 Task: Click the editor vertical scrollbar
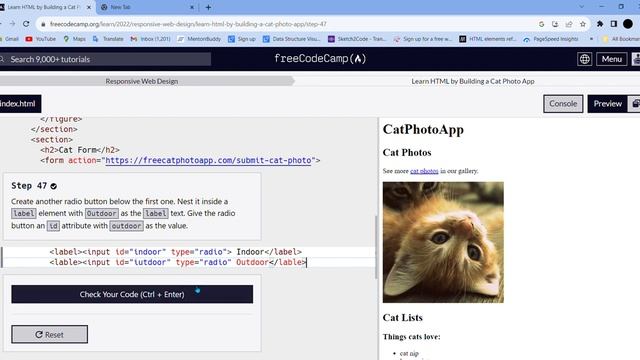coord(376,247)
